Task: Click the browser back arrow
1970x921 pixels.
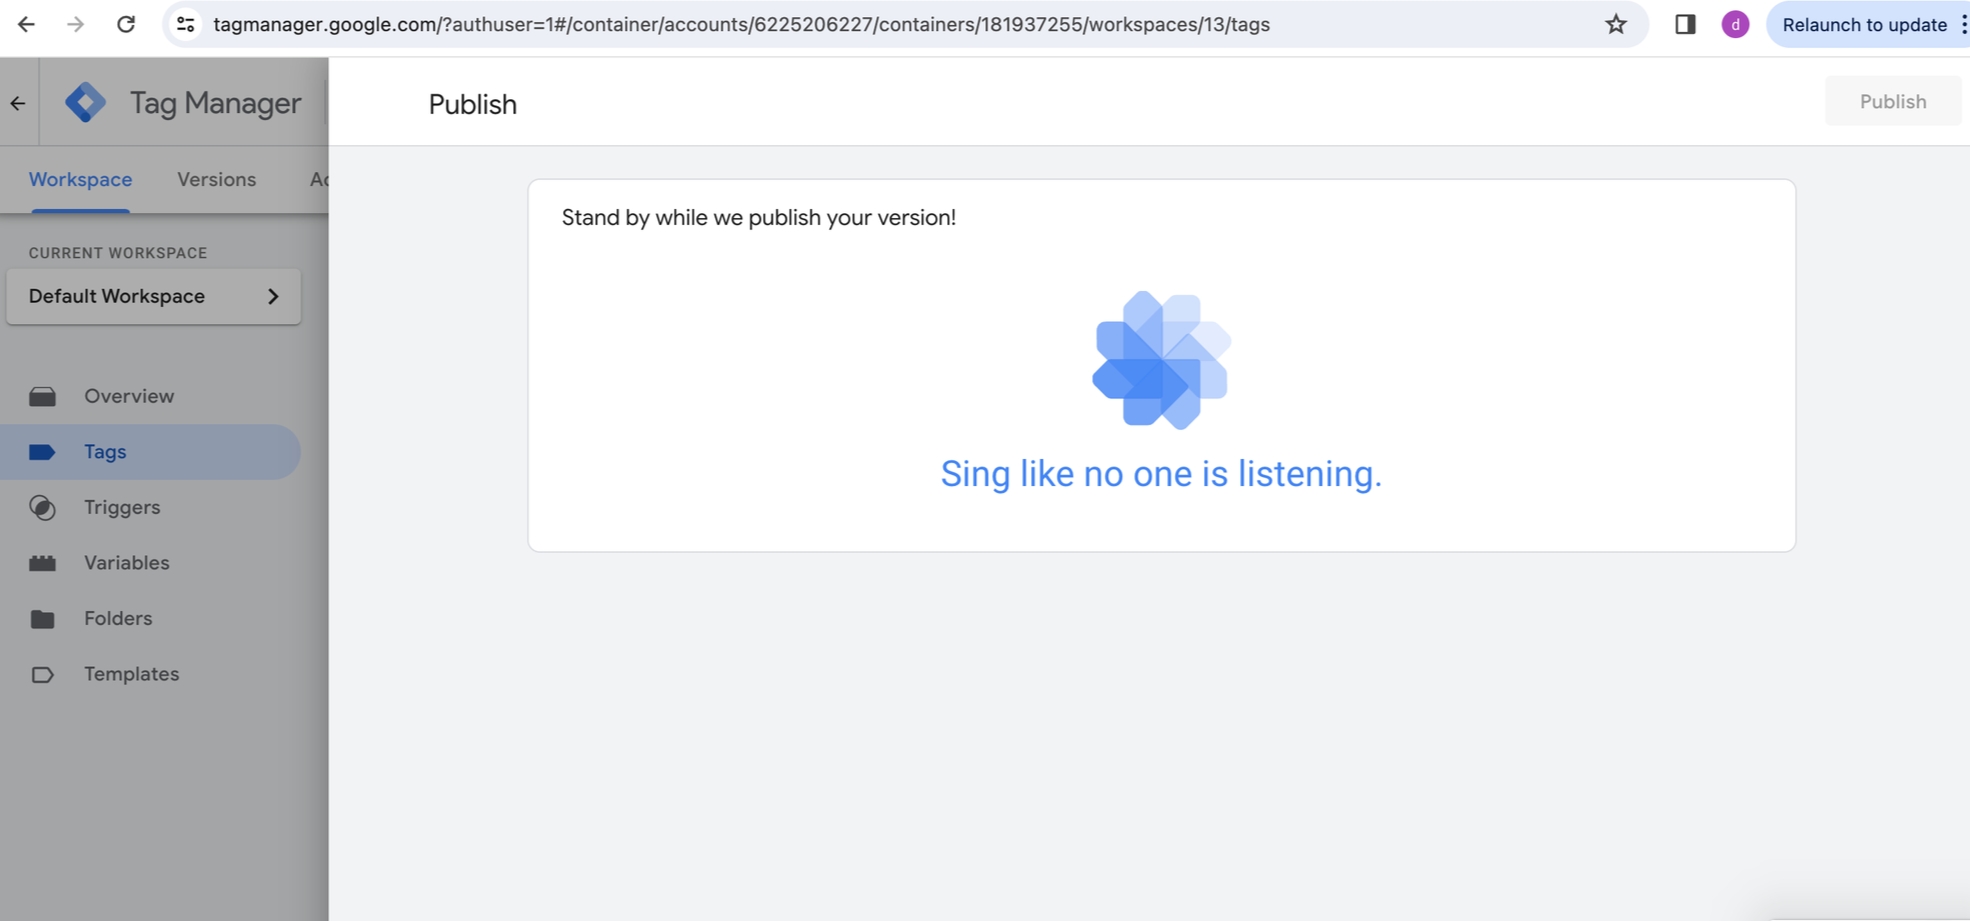Action: pyautogui.click(x=26, y=24)
